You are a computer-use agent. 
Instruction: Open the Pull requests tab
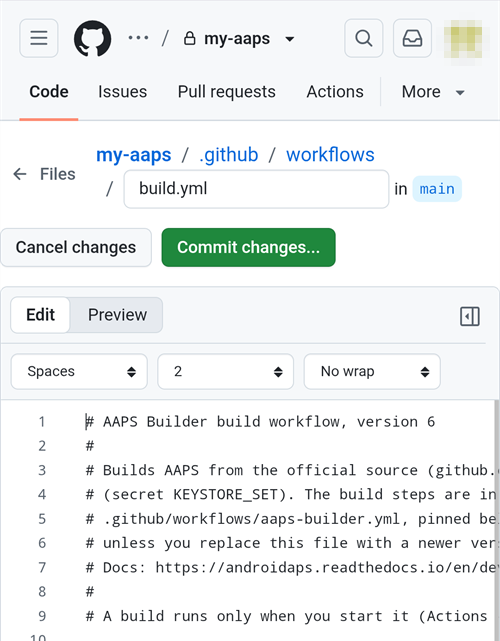[x=226, y=92]
